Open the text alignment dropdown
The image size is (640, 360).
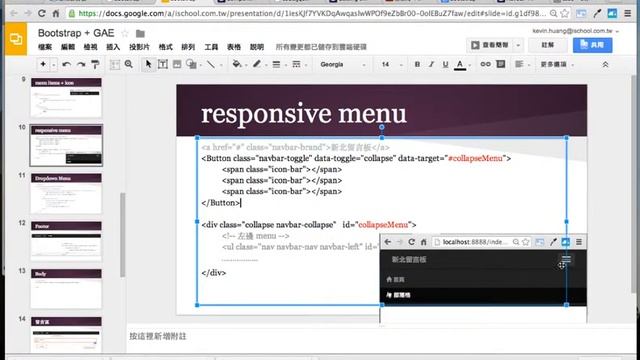(521, 64)
